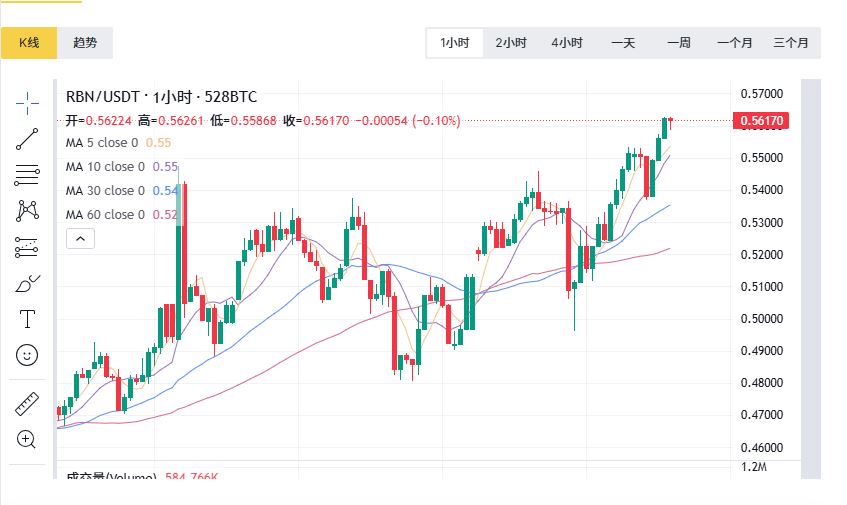The width and height of the screenshot is (847, 505).
Task: Switch to the K线 tab
Action: [x=28, y=43]
